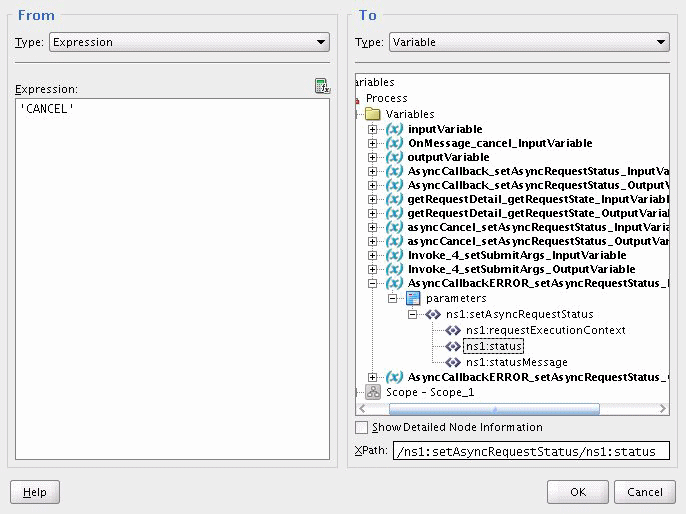This screenshot has width=686, height=514.
Task: Expand the OnMessage_cancel_InputVariable node
Action: pos(372,143)
